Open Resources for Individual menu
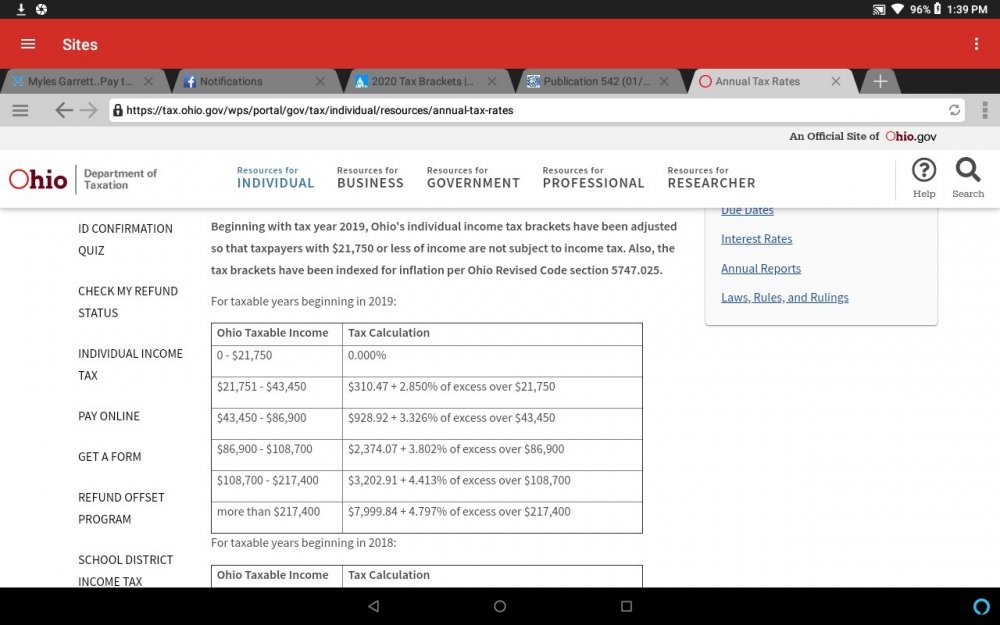 (x=276, y=178)
